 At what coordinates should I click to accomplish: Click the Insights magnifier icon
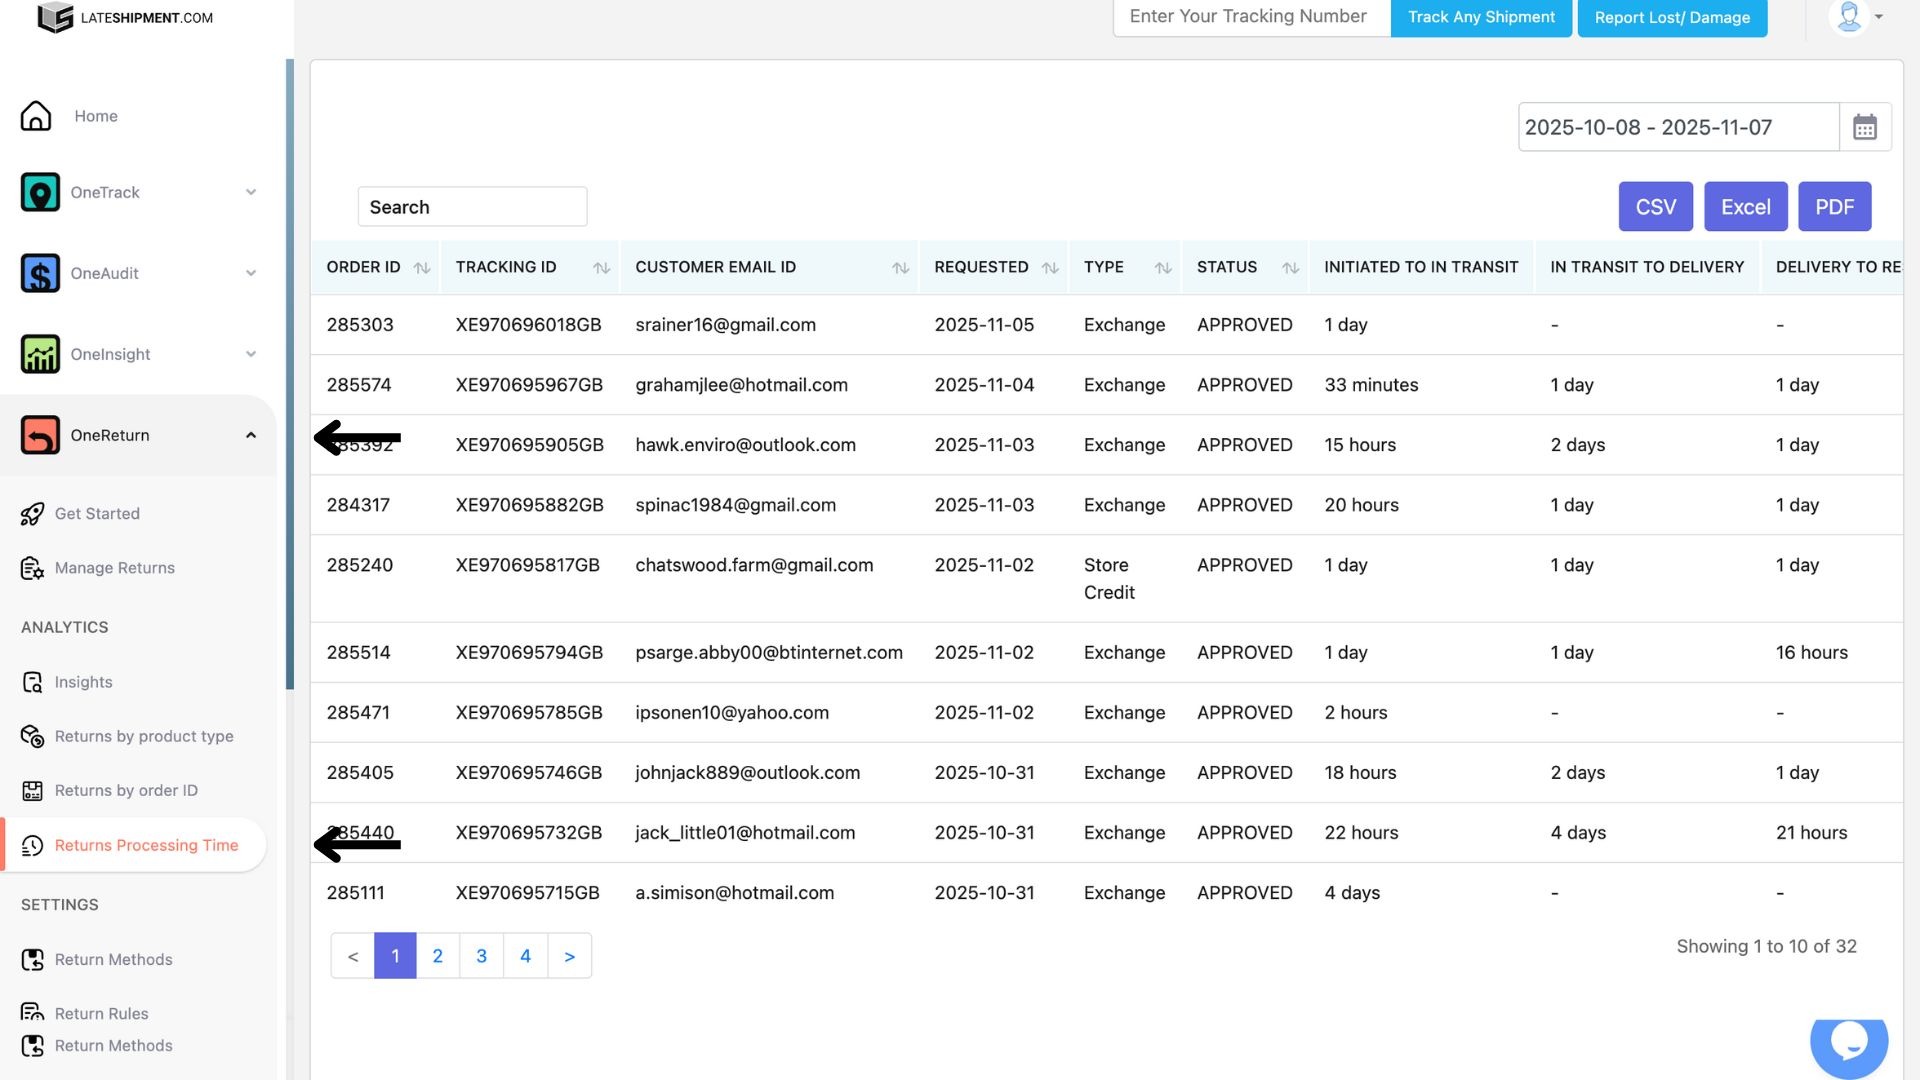[32, 682]
